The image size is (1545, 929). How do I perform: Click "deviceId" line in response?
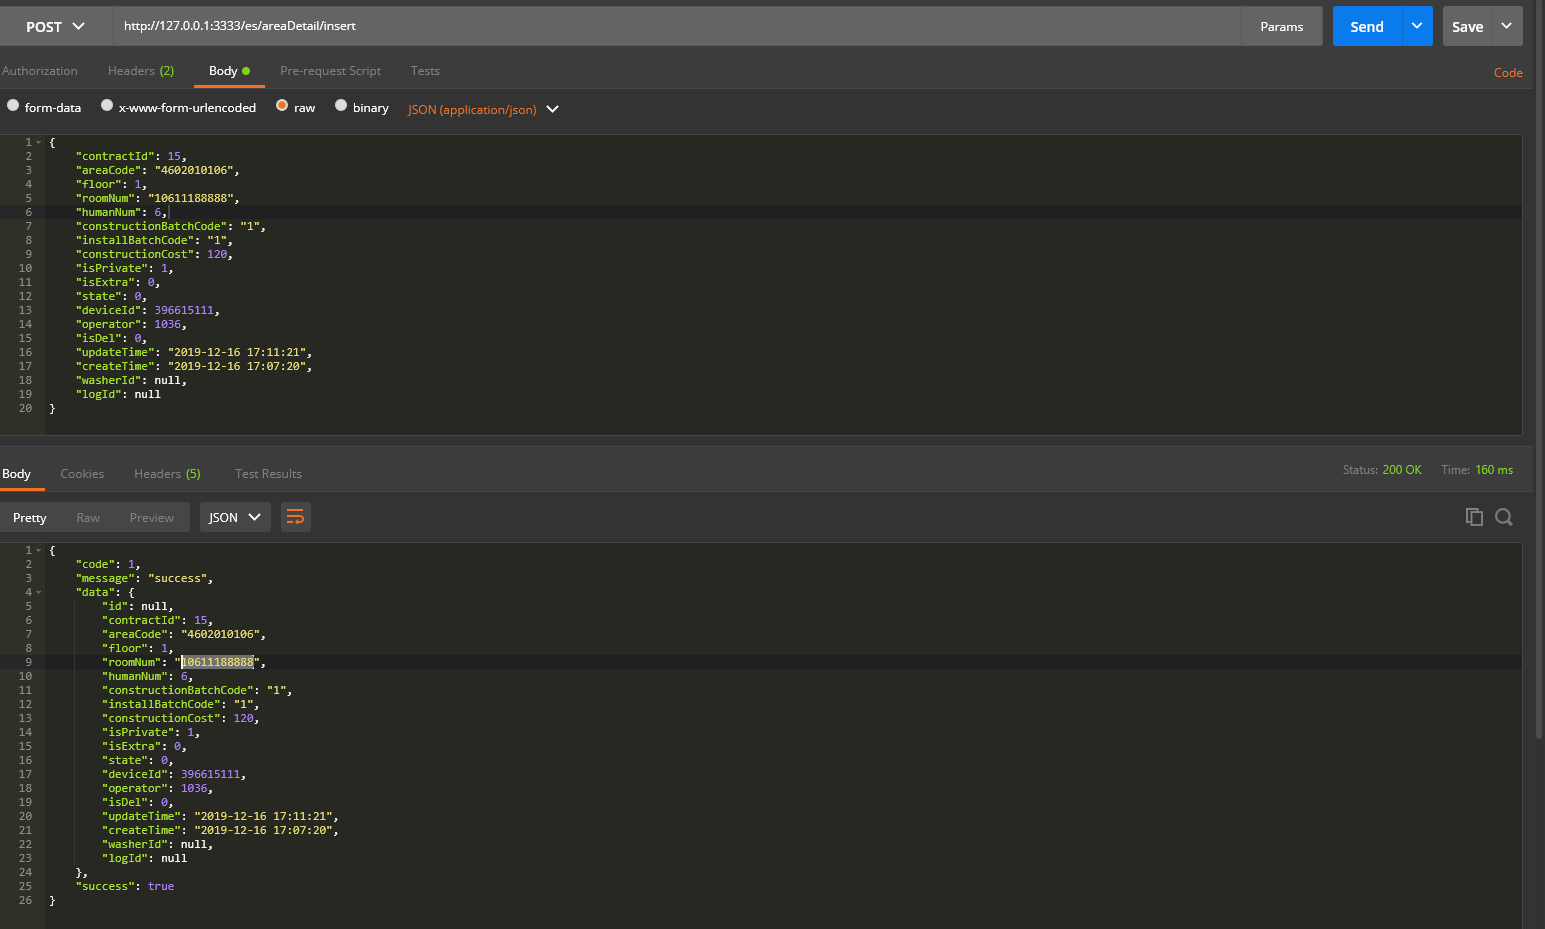click(x=174, y=774)
